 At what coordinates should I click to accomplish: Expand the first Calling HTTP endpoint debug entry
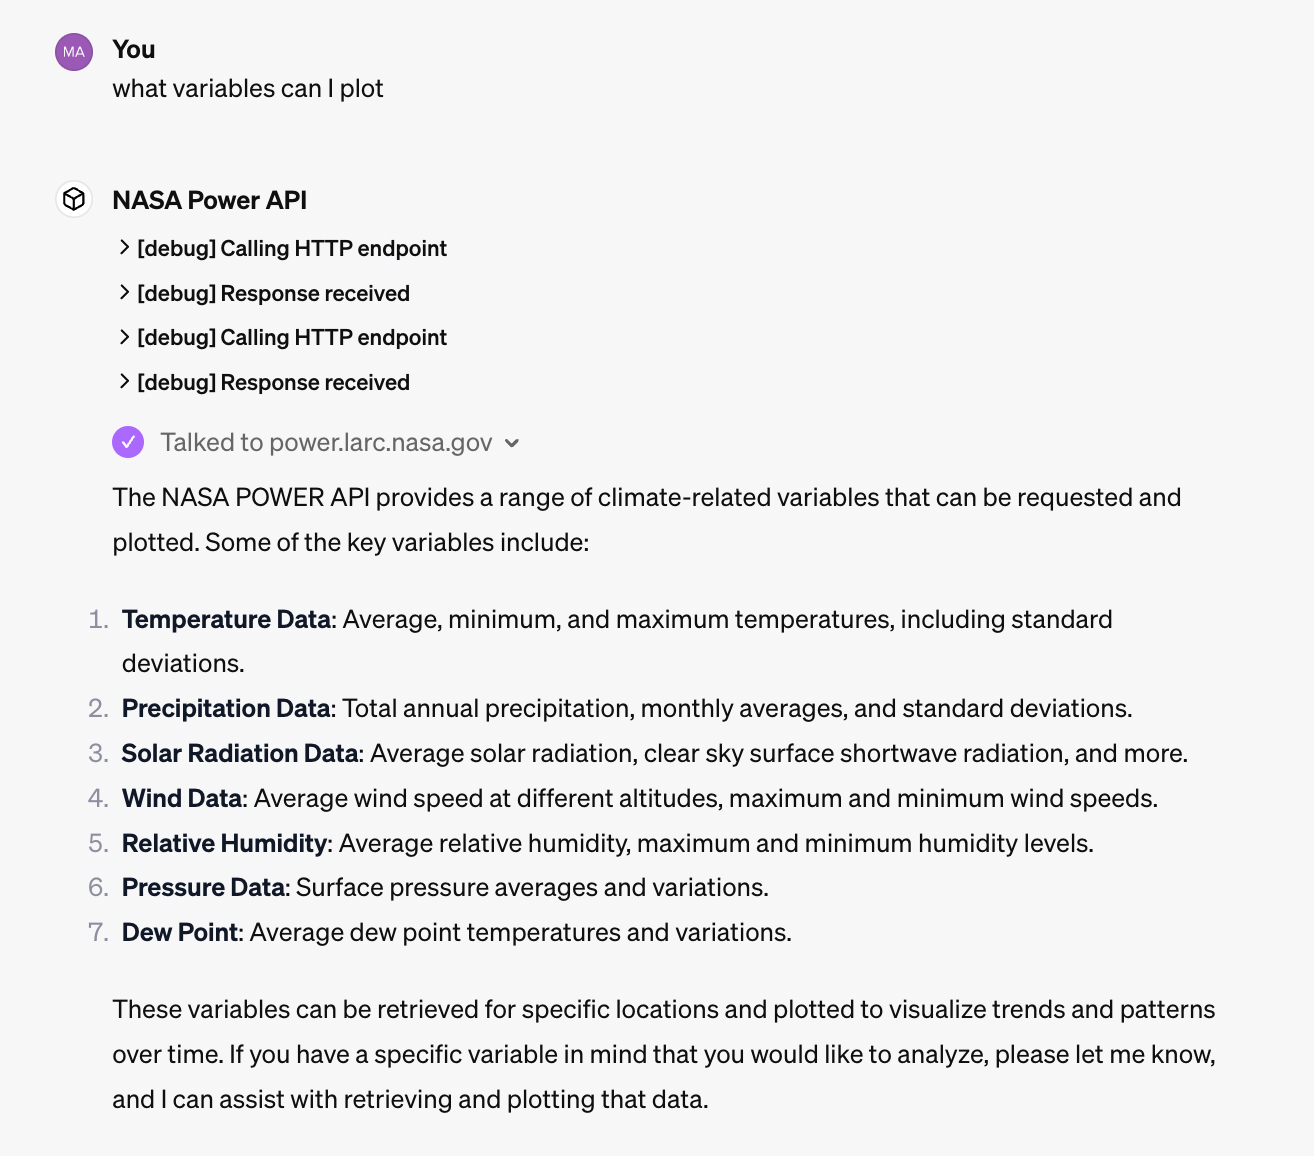(x=282, y=248)
